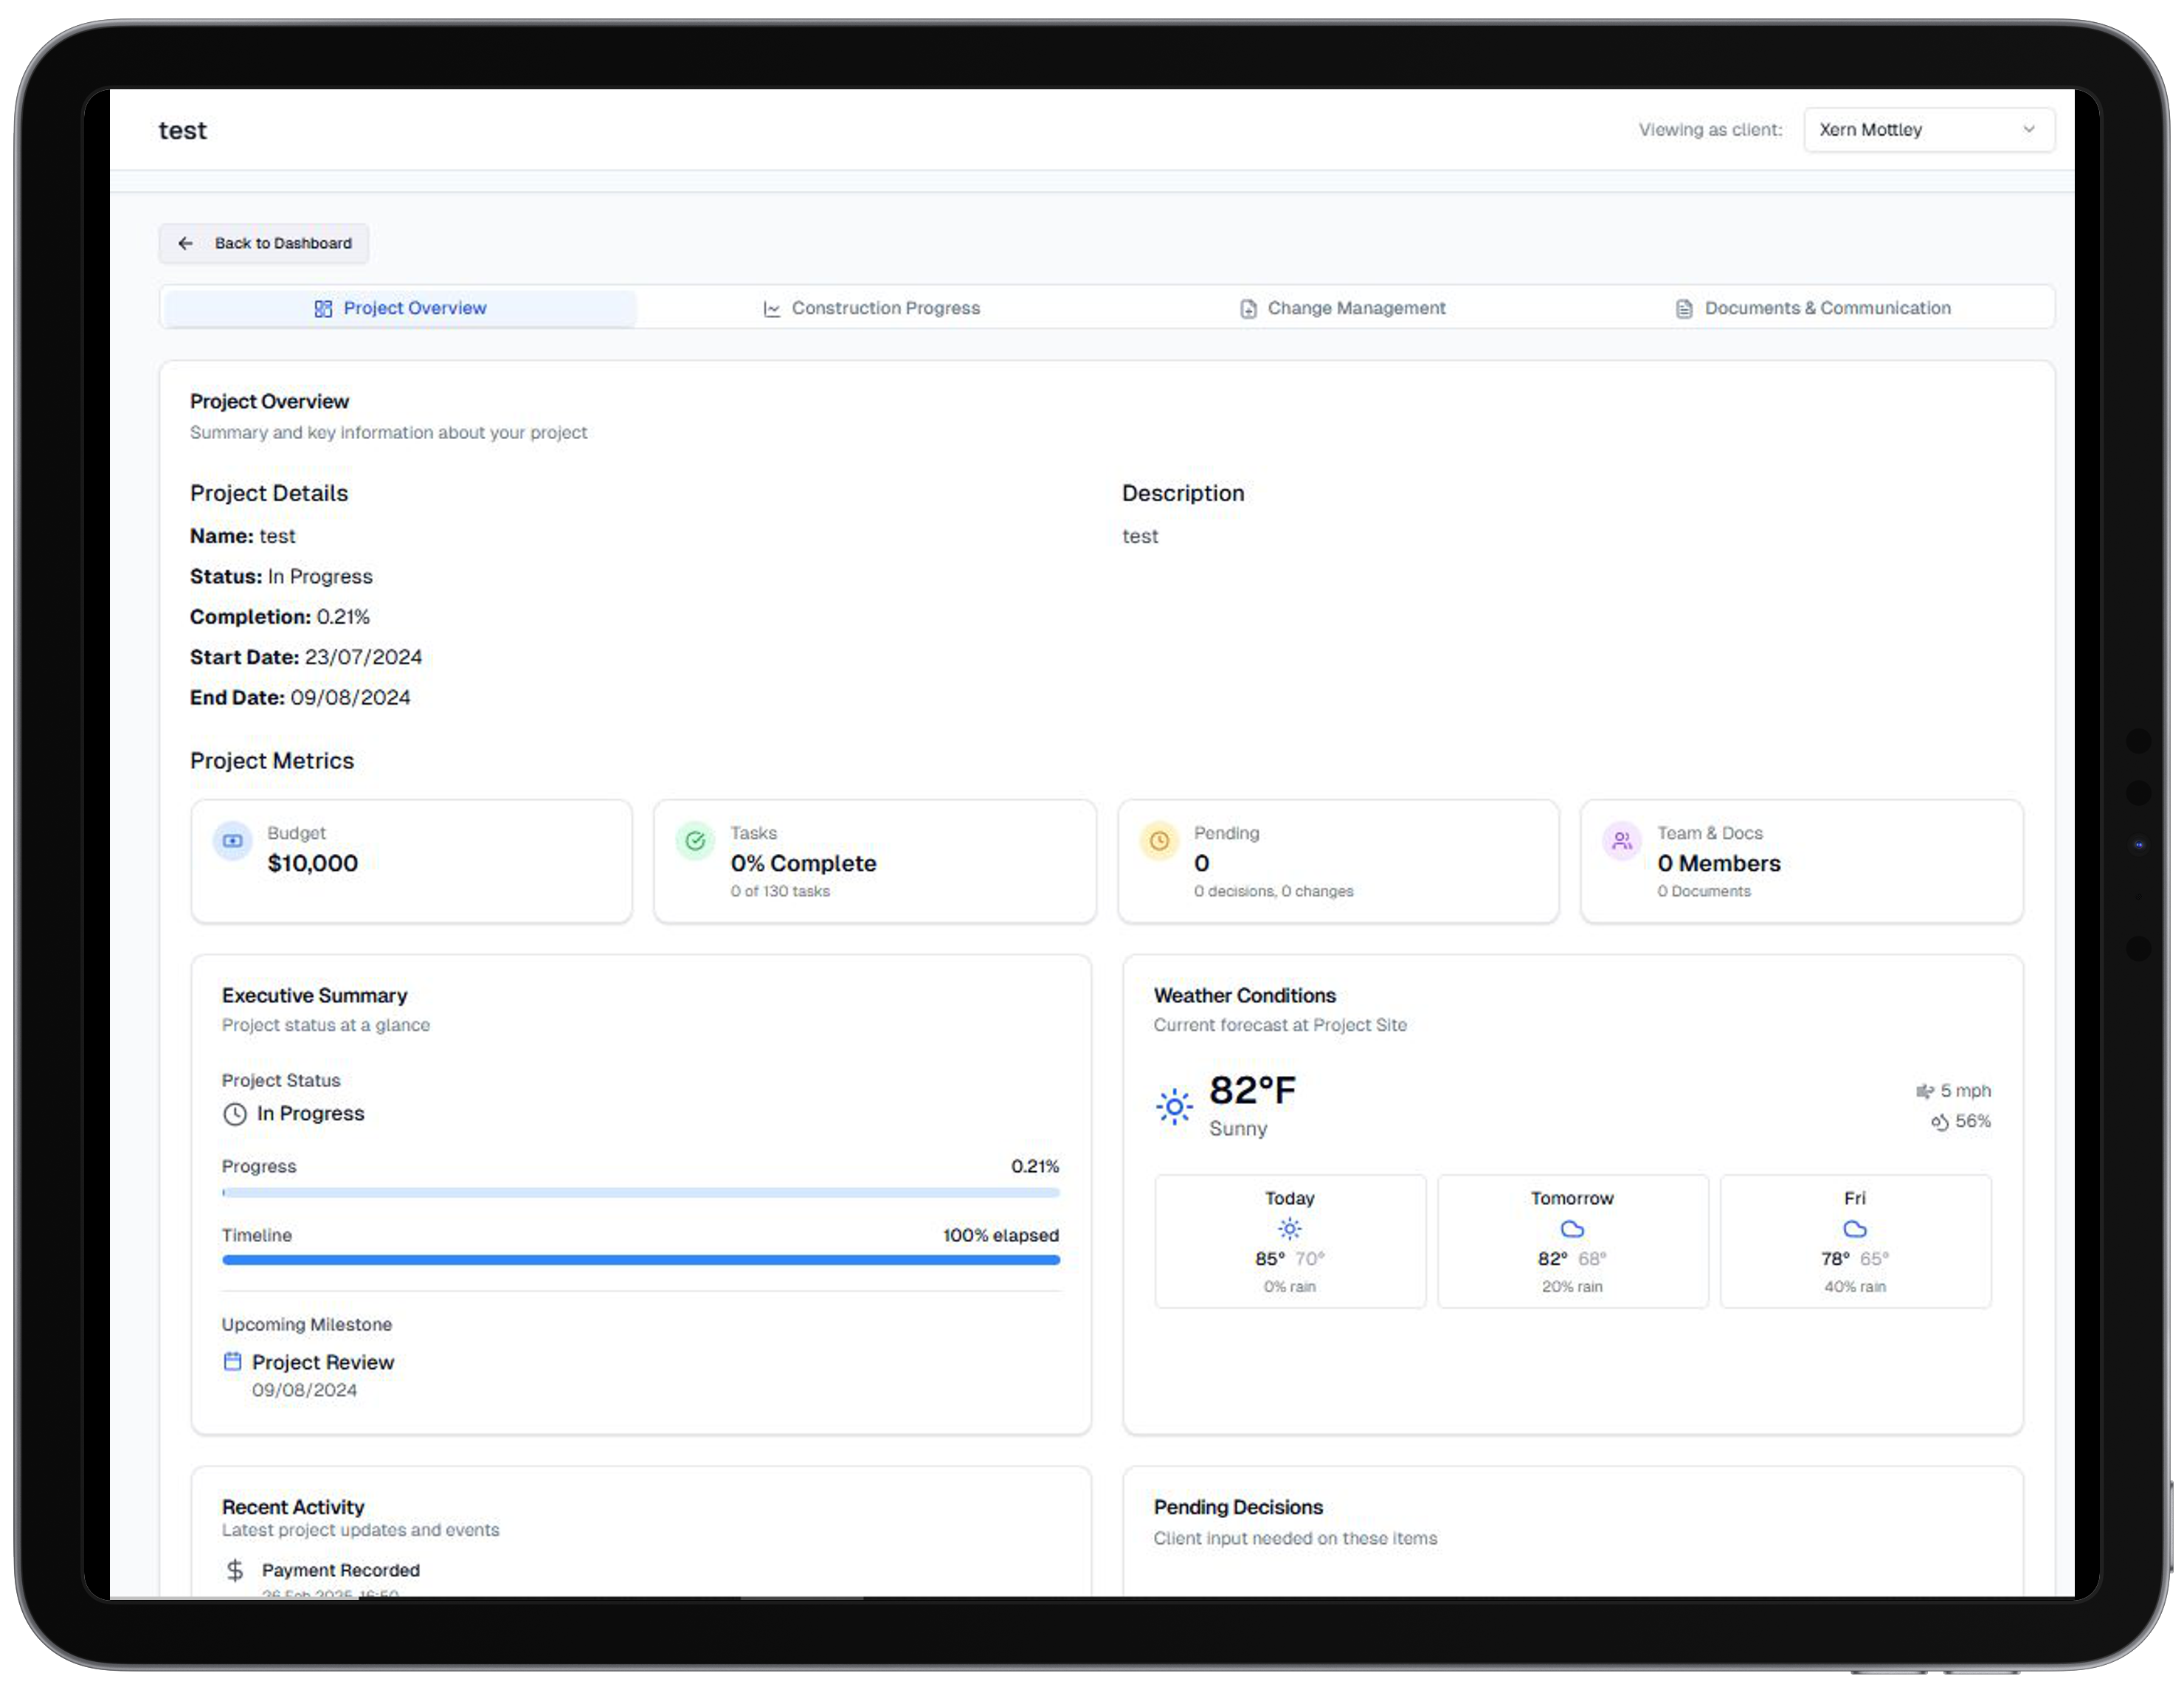Click the sunny weather sun icon
This screenshot has height=1690, width=2184.
coord(1174,1106)
